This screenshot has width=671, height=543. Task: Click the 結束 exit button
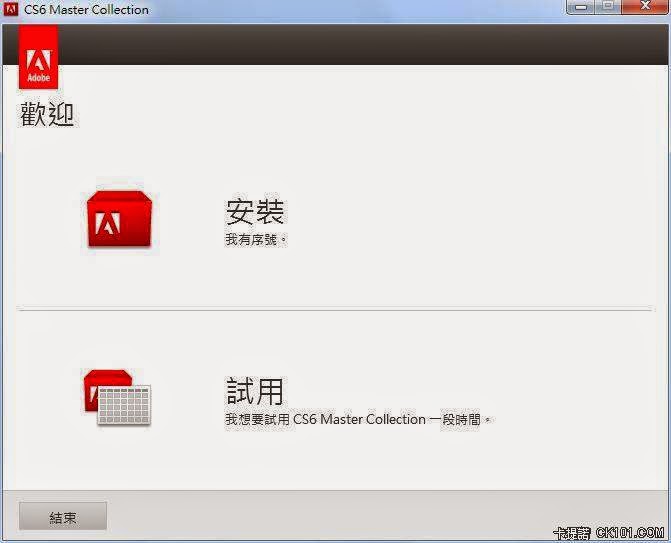click(63, 516)
